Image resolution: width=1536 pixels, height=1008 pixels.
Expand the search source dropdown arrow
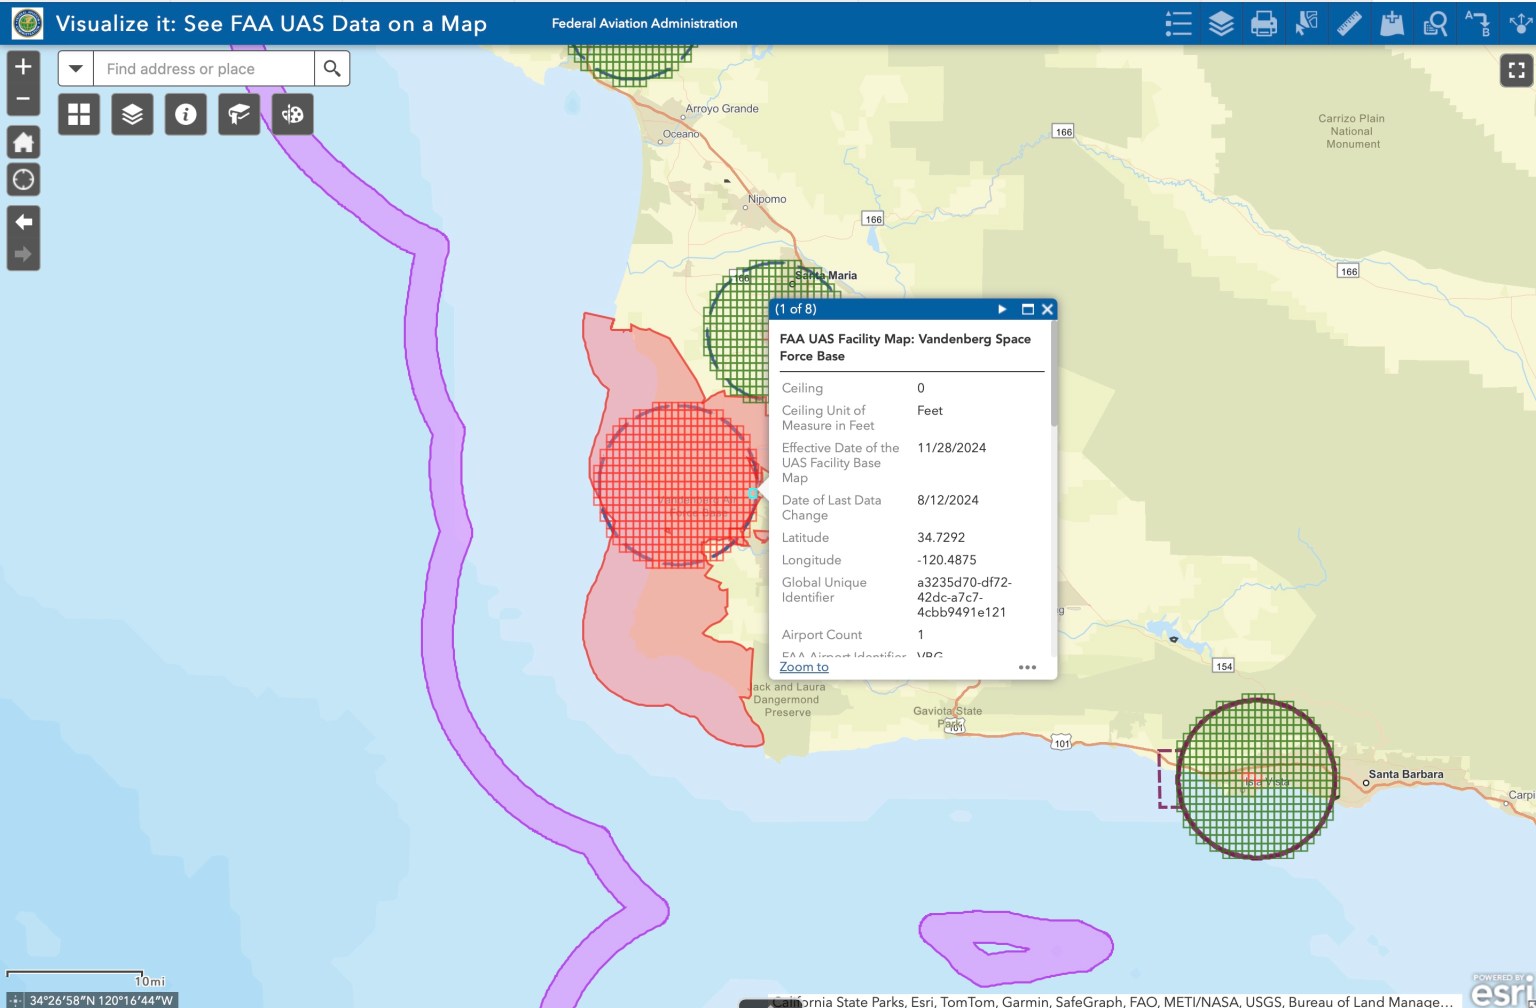[76, 68]
